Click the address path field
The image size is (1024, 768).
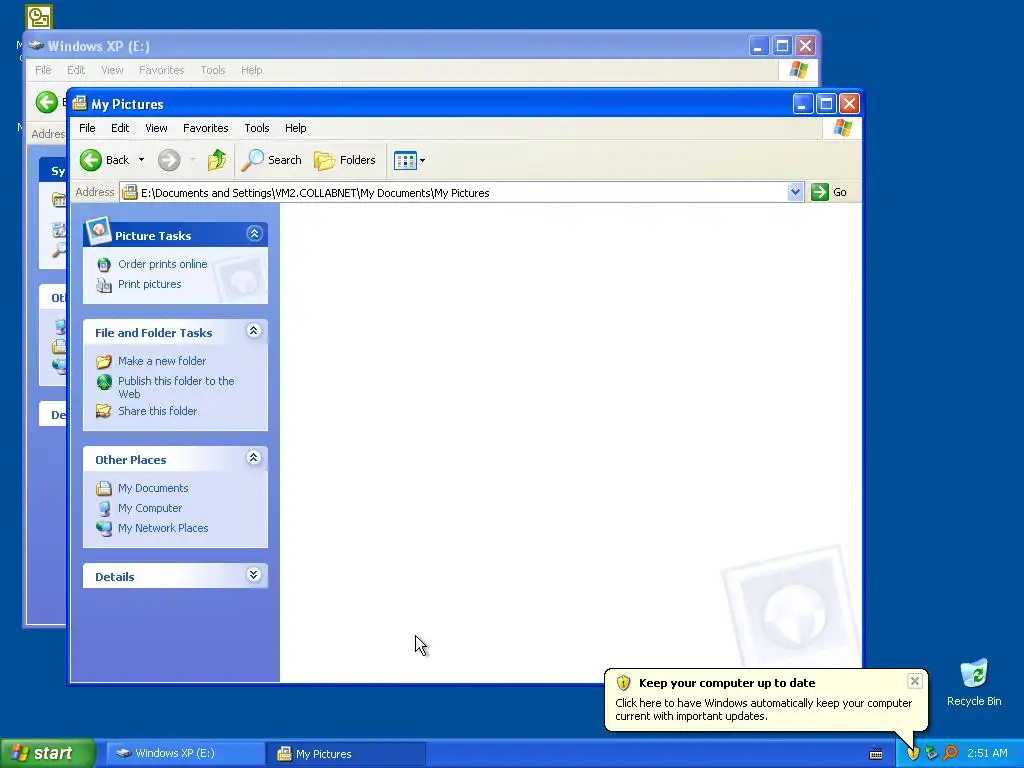point(454,193)
